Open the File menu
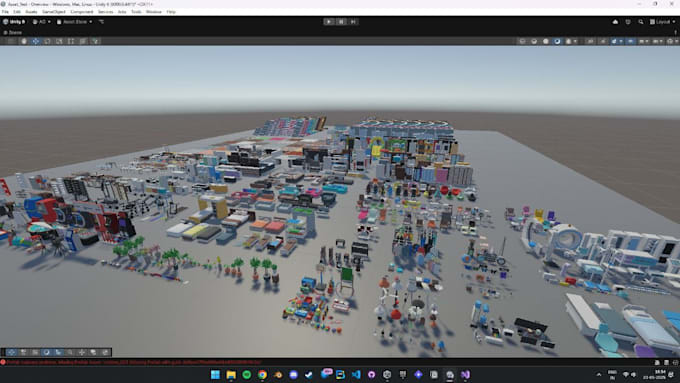 pos(5,12)
